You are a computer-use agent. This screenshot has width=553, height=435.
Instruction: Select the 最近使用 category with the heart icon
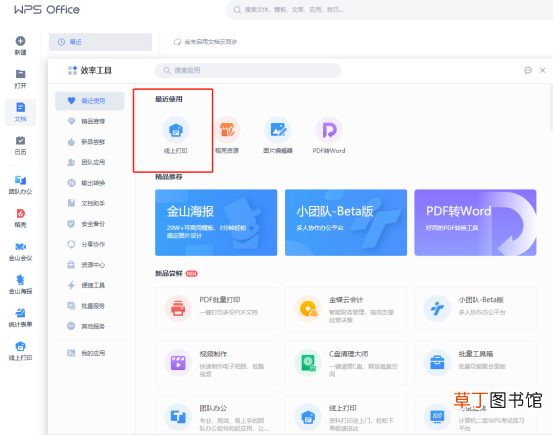pos(90,101)
